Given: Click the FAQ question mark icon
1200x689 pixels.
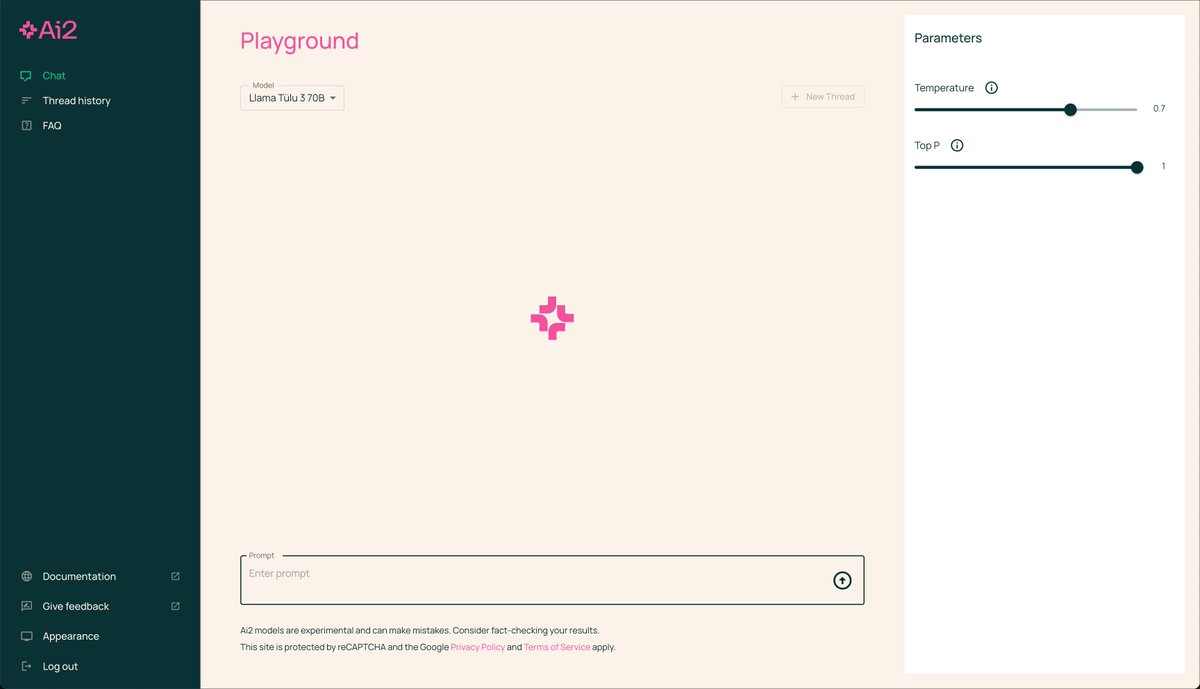Looking at the screenshot, I should click(26, 126).
